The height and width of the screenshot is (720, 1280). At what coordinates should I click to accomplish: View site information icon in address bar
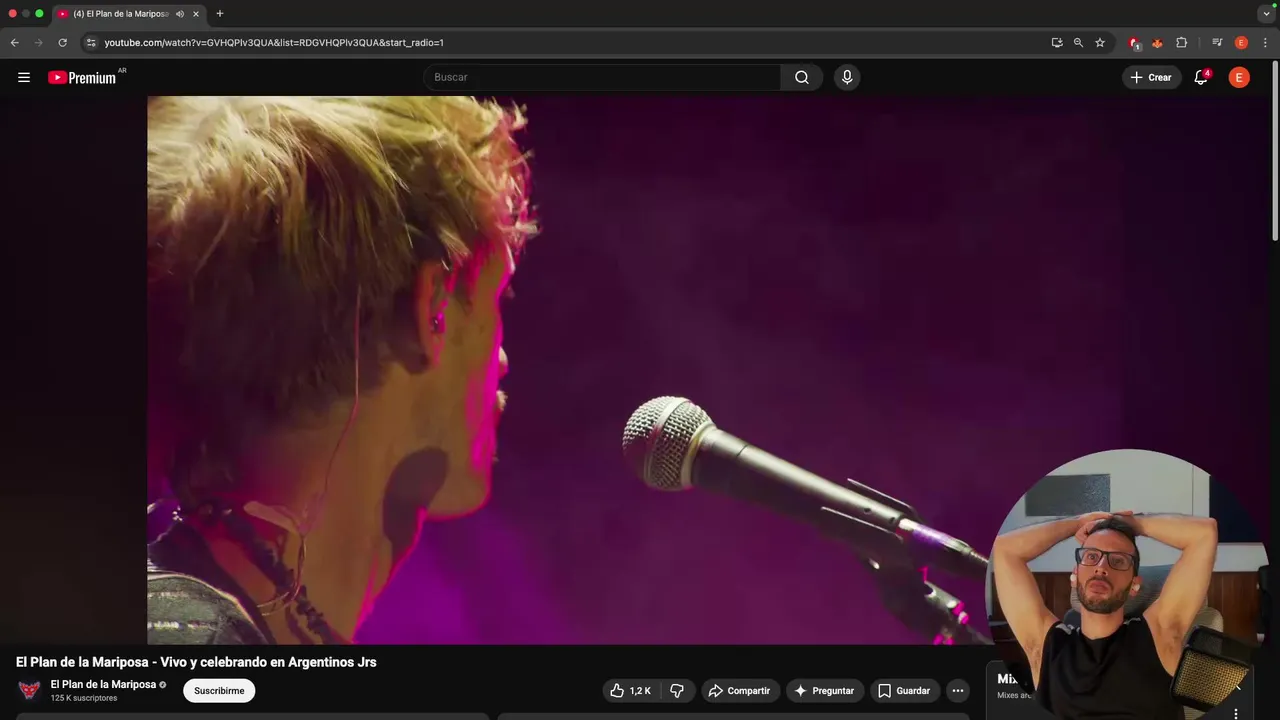point(91,43)
